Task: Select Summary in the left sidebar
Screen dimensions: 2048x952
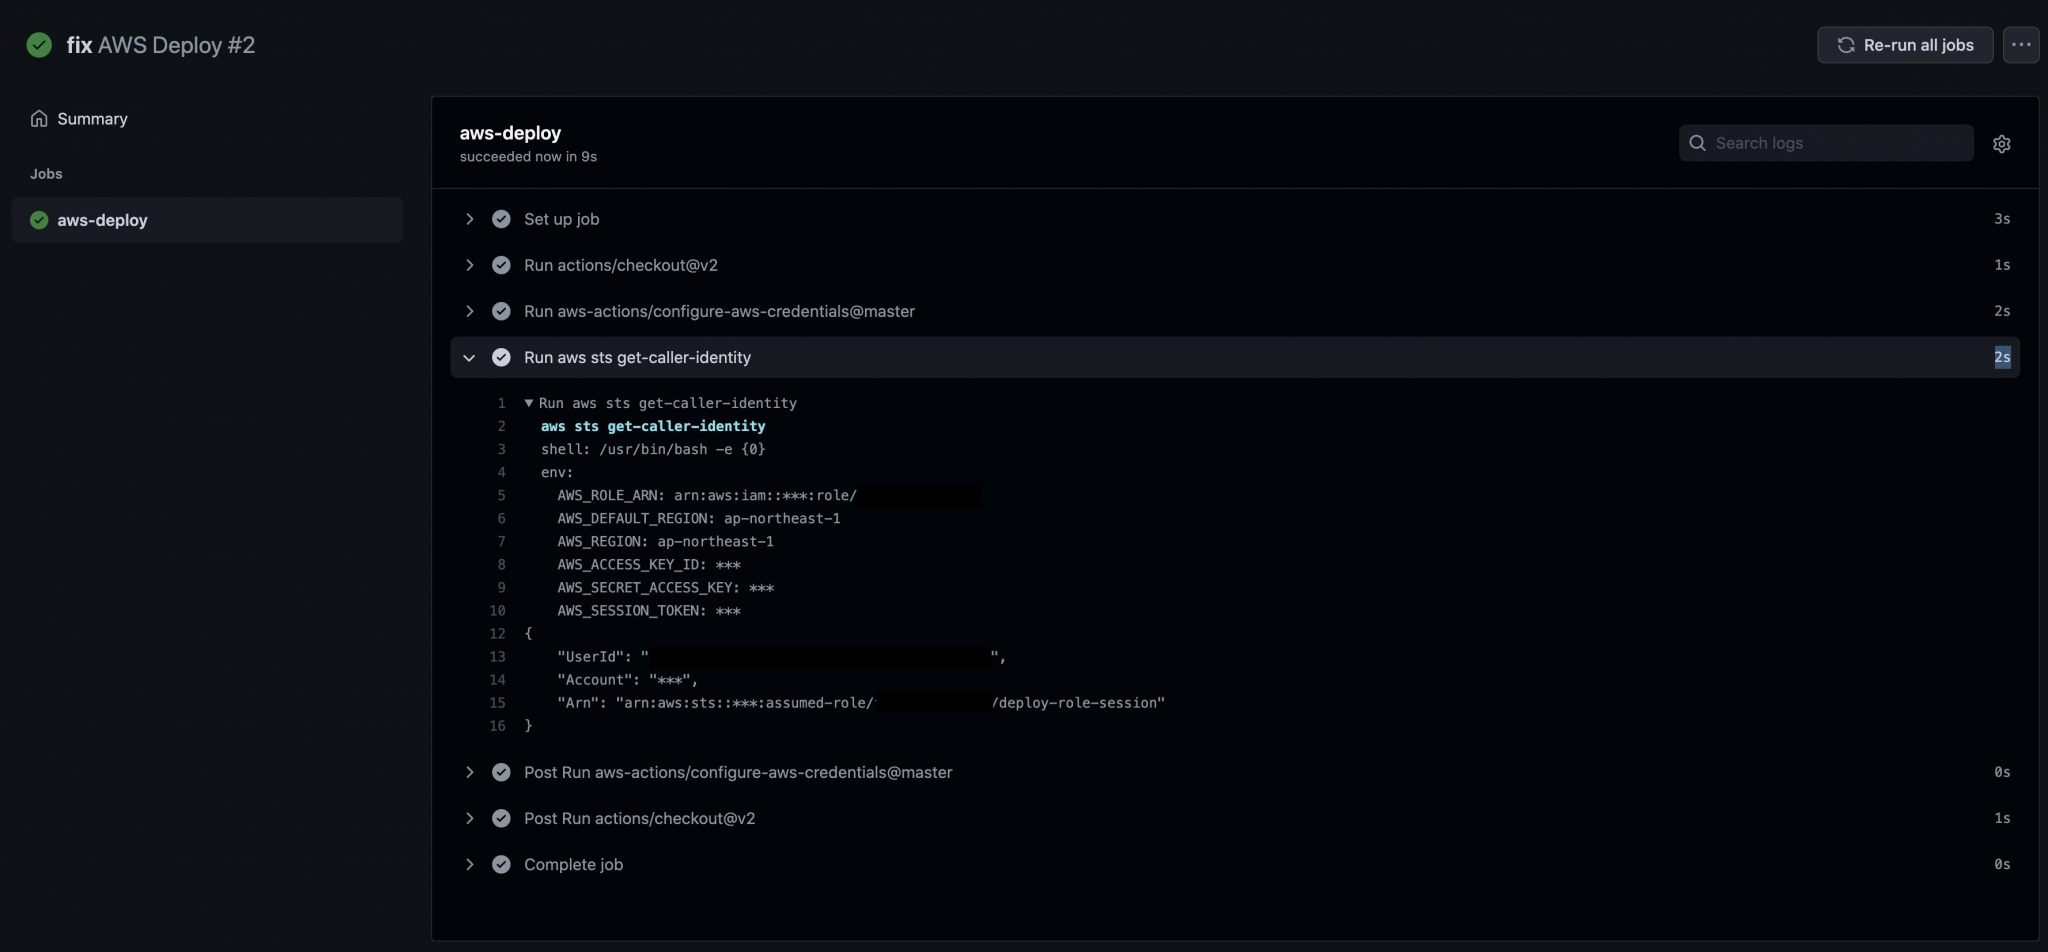Action: pyautogui.click(x=93, y=118)
